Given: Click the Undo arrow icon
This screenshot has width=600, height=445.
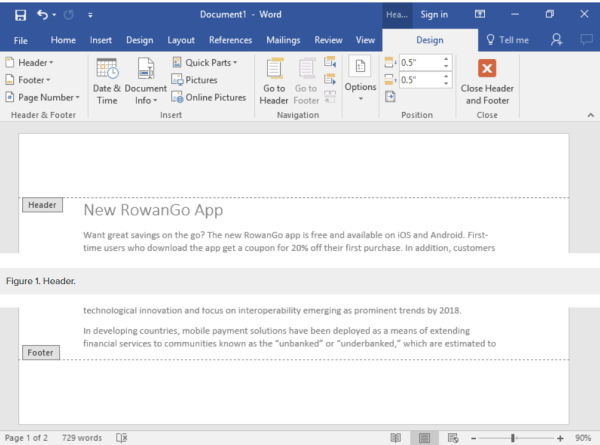Looking at the screenshot, I should [x=41, y=15].
